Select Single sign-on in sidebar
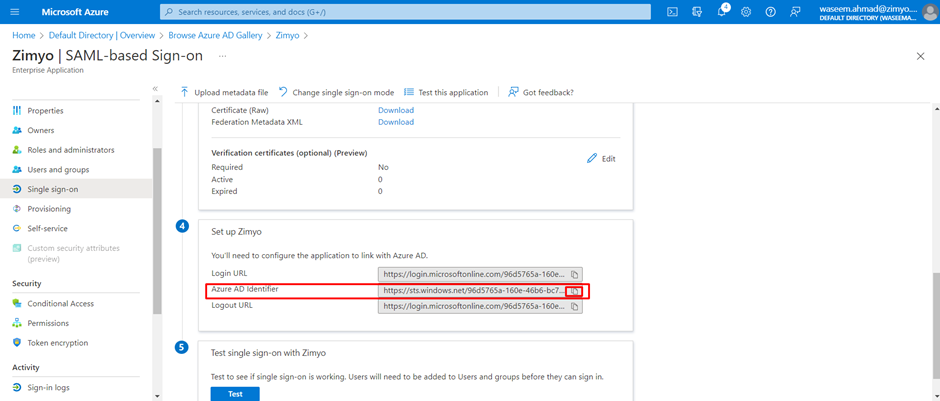The width and height of the screenshot is (940, 401). pos(76,189)
